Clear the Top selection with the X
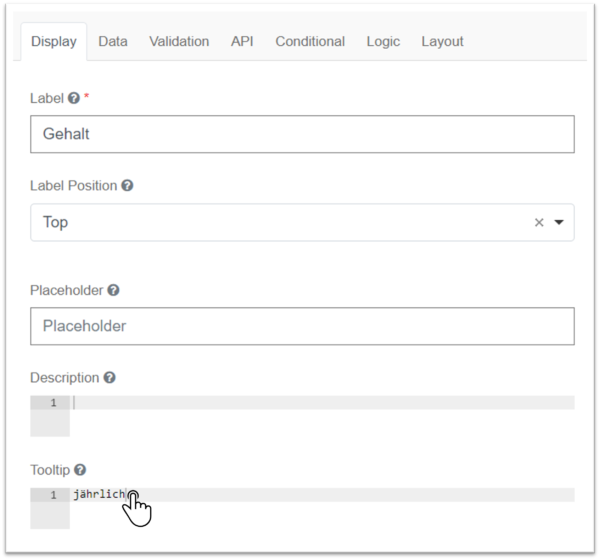 [539, 222]
